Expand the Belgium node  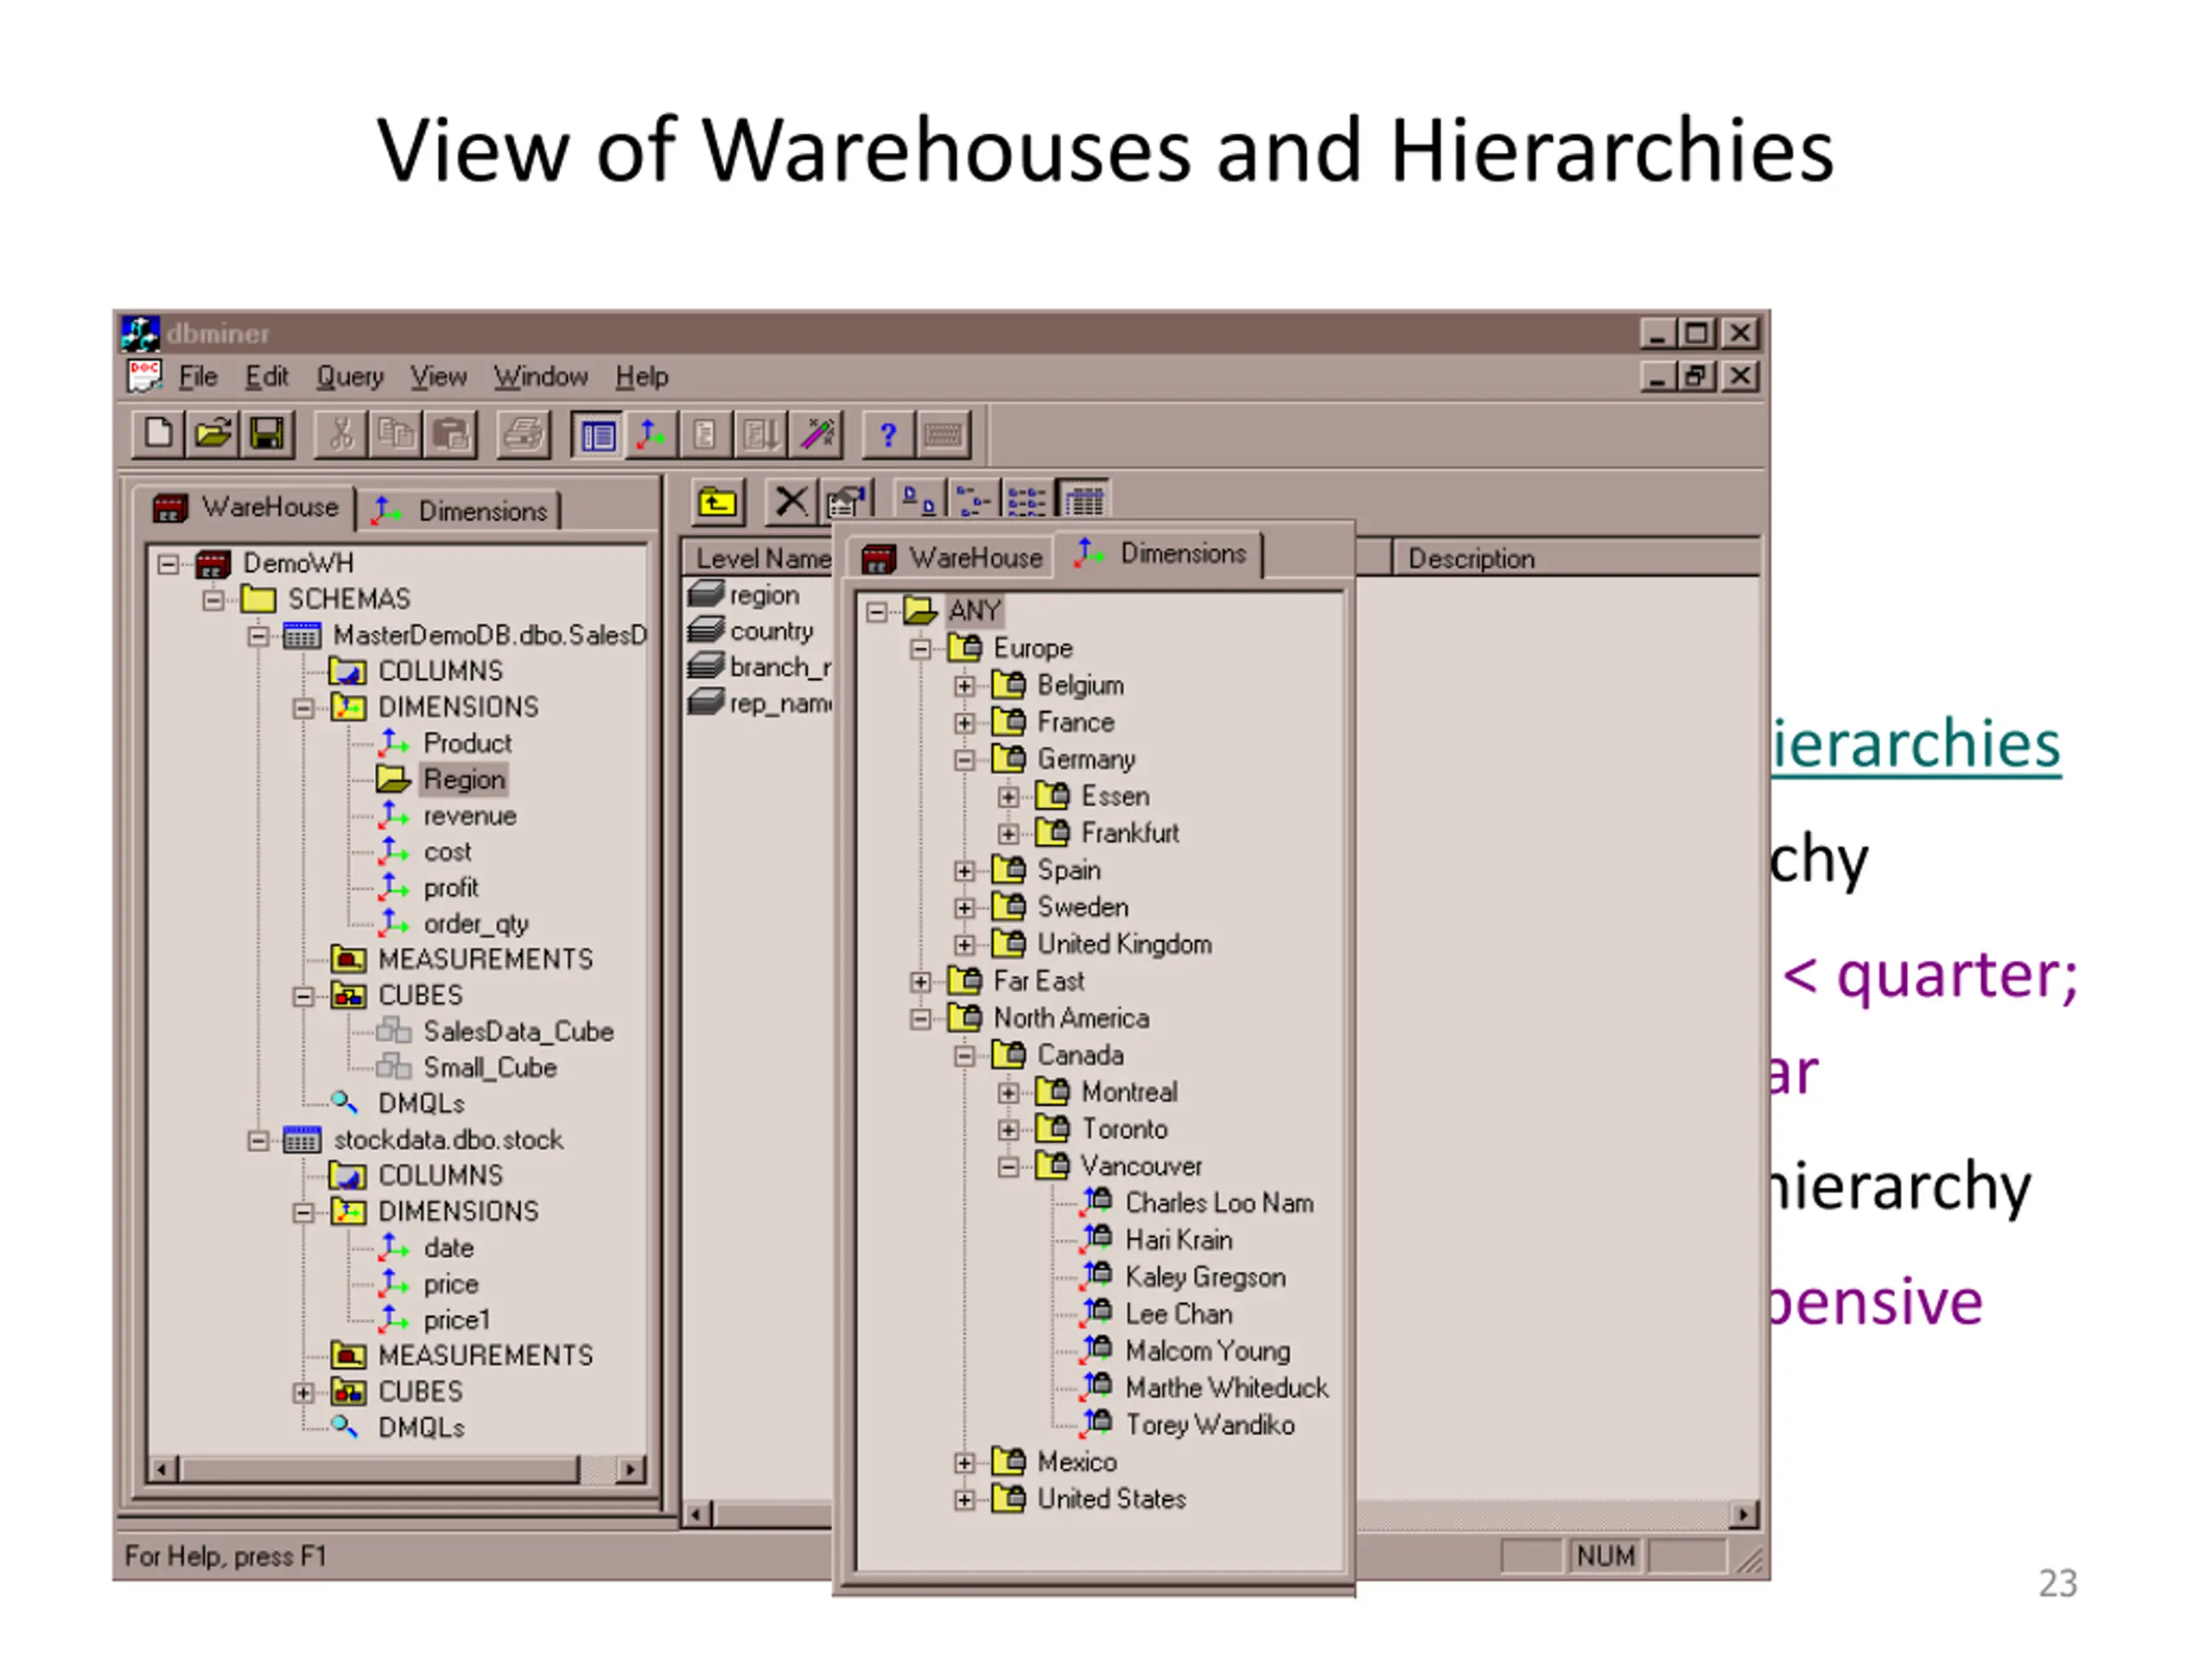965,686
